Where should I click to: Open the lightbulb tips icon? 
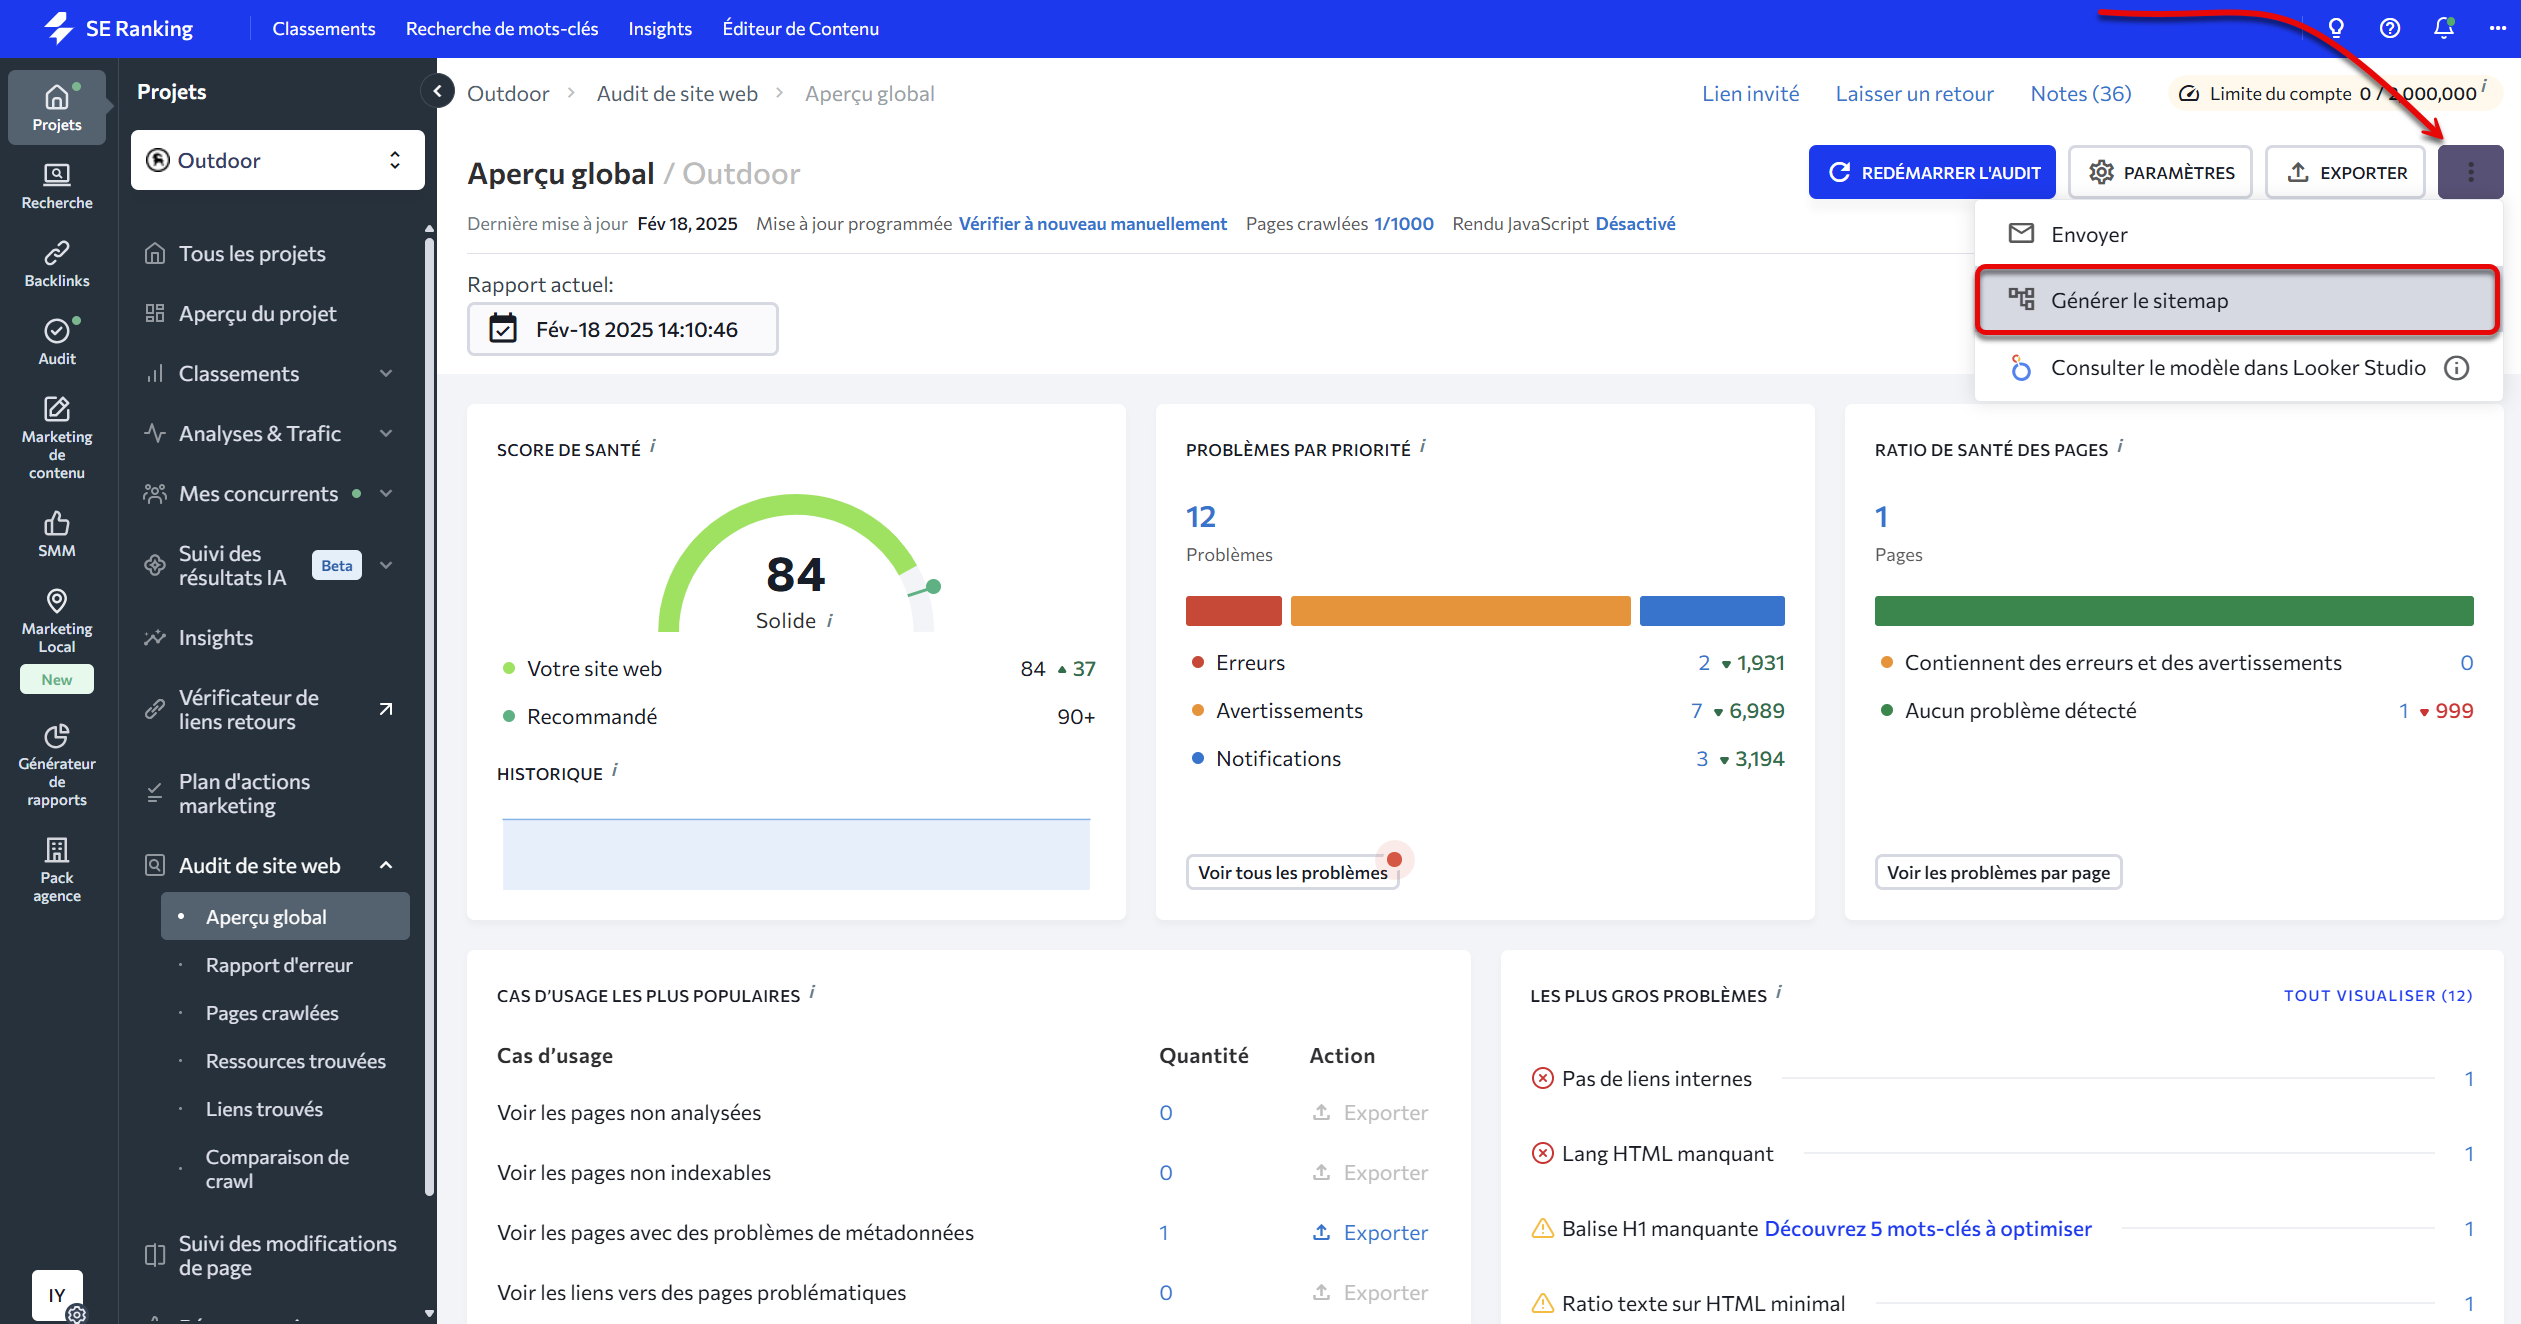[x=2336, y=28]
